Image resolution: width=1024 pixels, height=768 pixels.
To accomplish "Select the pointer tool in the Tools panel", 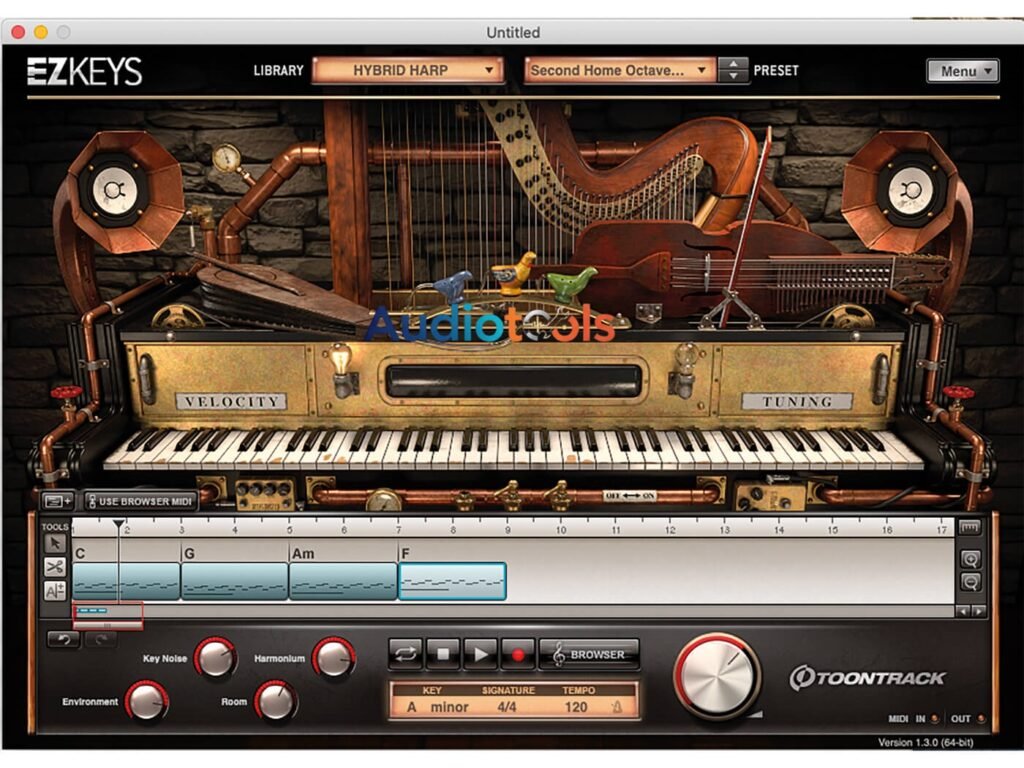I will coord(56,544).
